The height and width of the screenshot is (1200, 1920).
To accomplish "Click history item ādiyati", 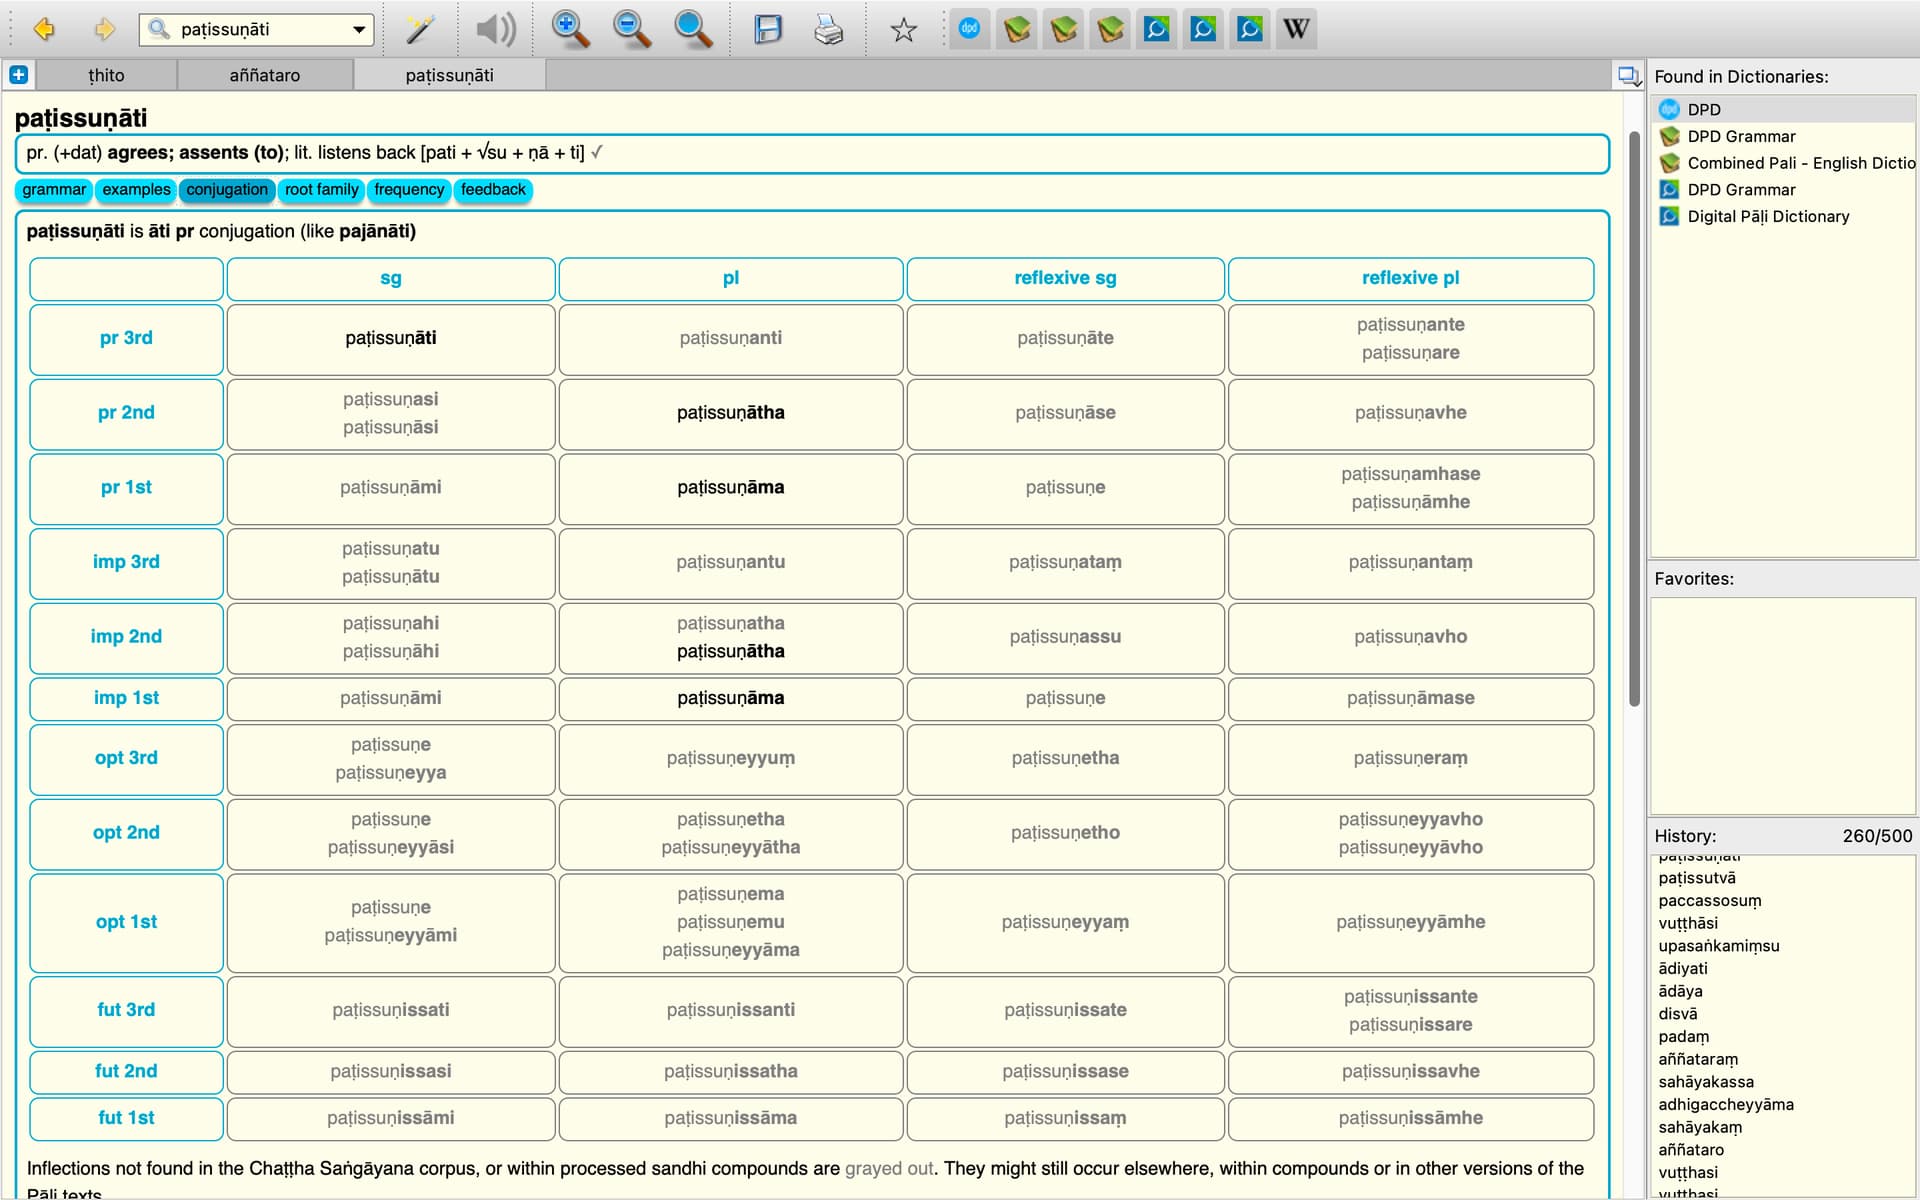I will point(1683,969).
